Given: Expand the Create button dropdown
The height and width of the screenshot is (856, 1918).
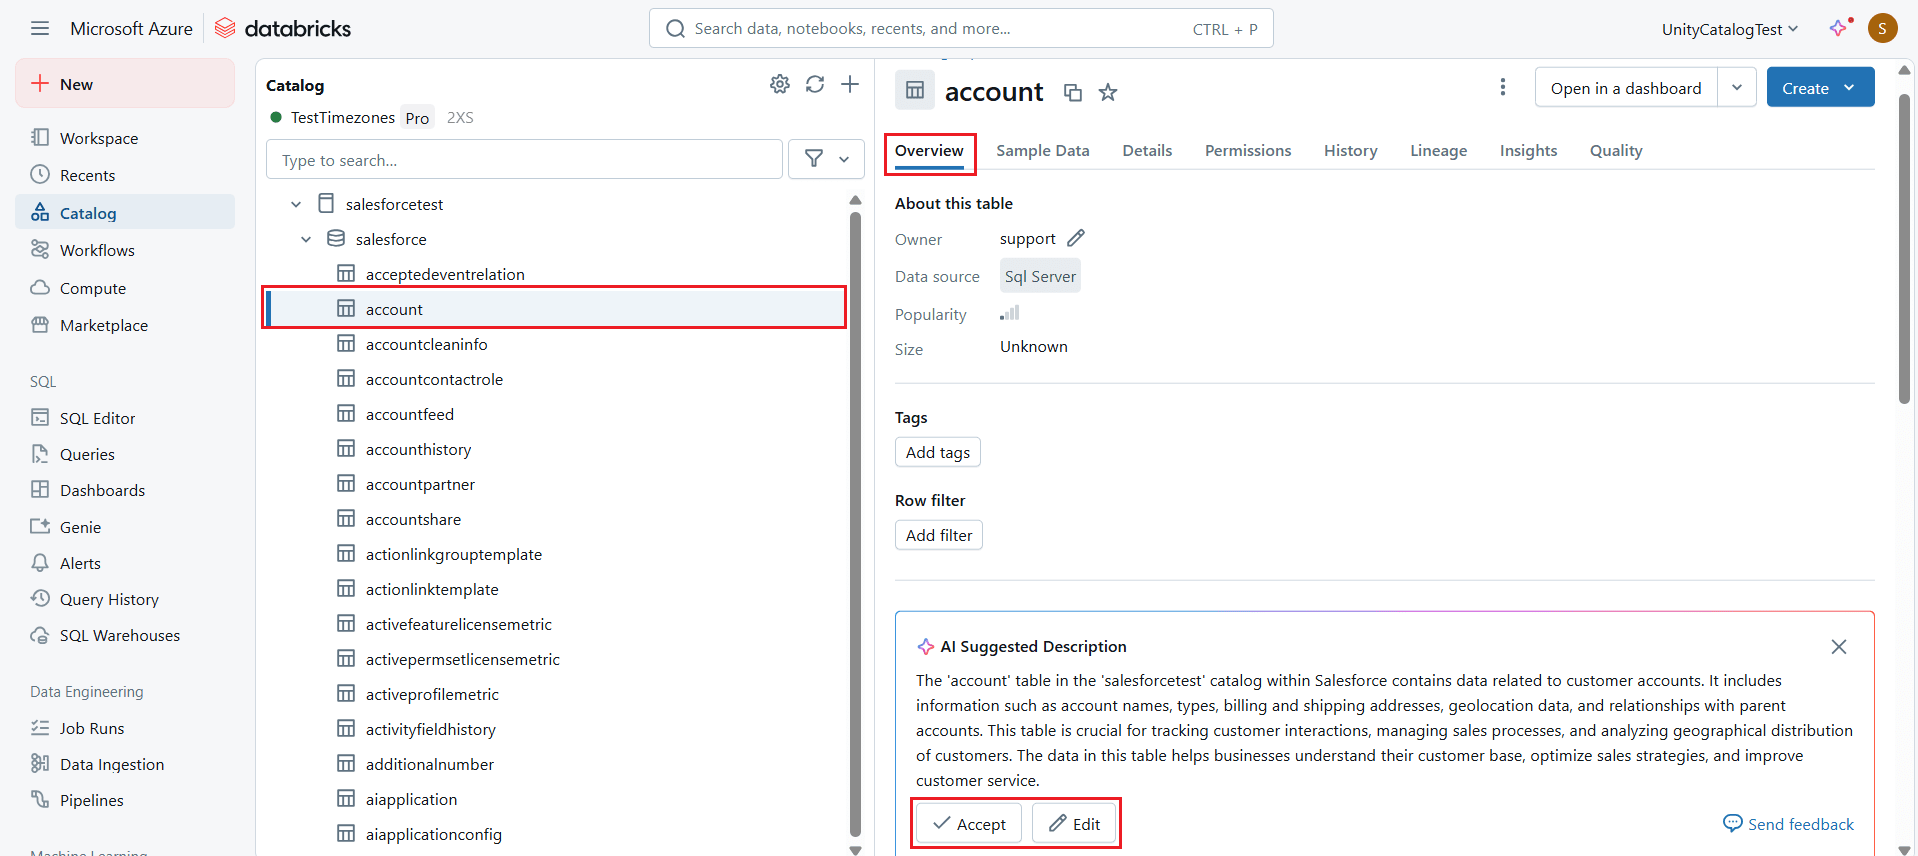Looking at the screenshot, I should 1850,88.
